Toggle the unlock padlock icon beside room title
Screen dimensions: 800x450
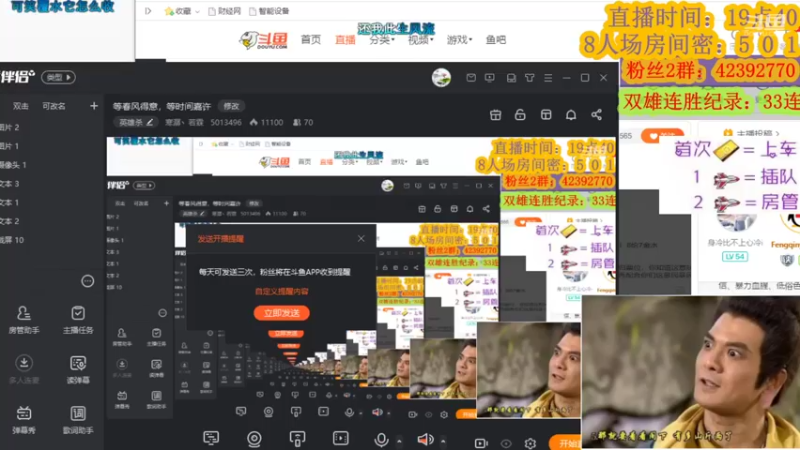click(x=520, y=115)
